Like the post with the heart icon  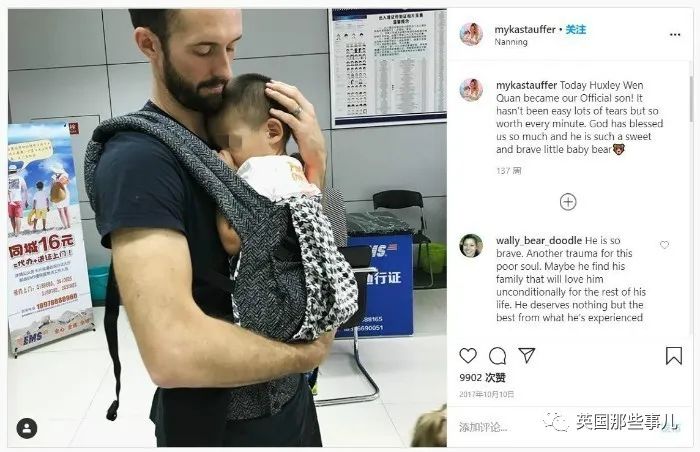(468, 356)
